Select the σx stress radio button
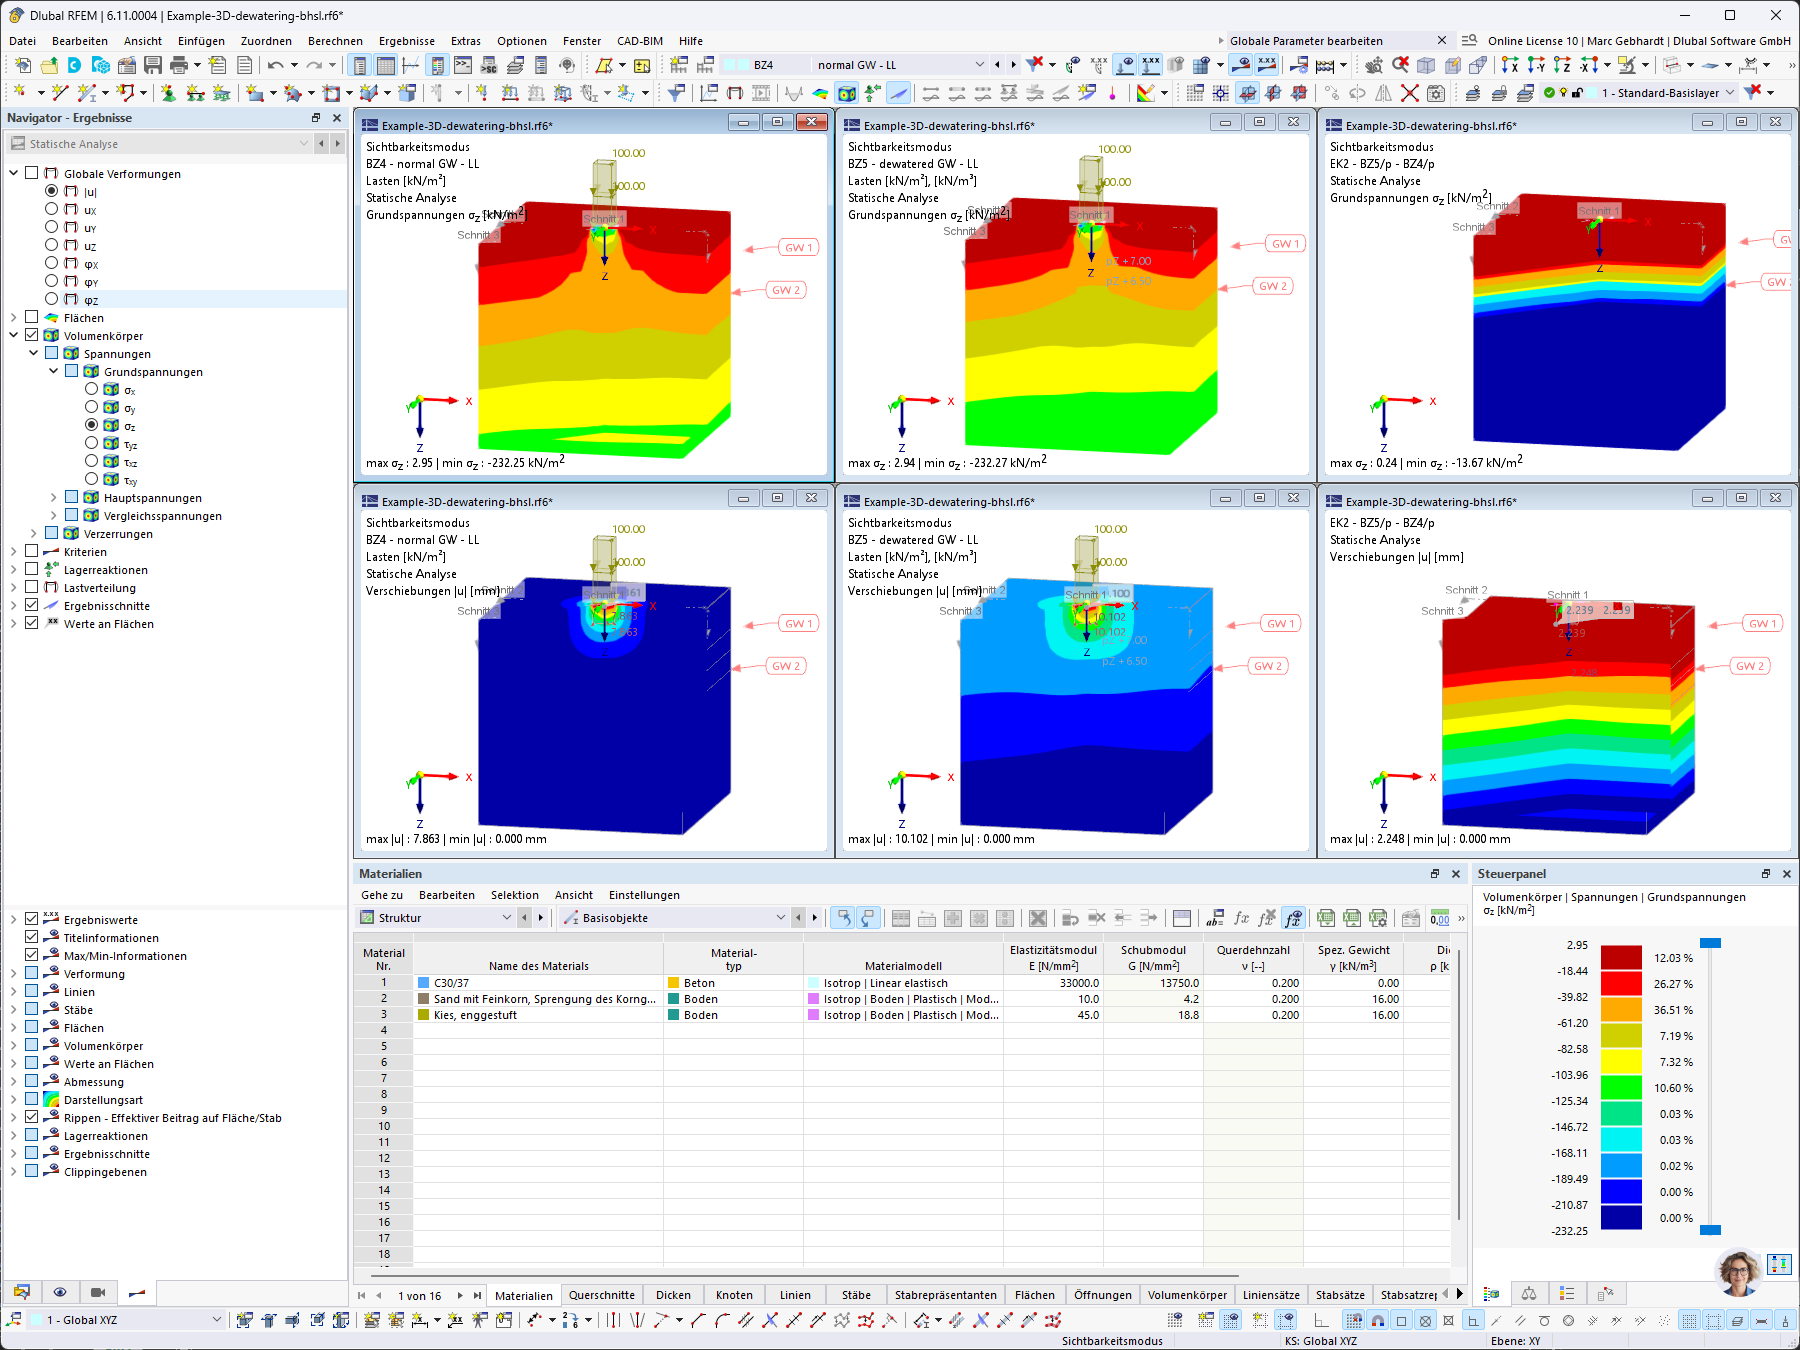Screen dimensions: 1800x1350 pos(91,389)
